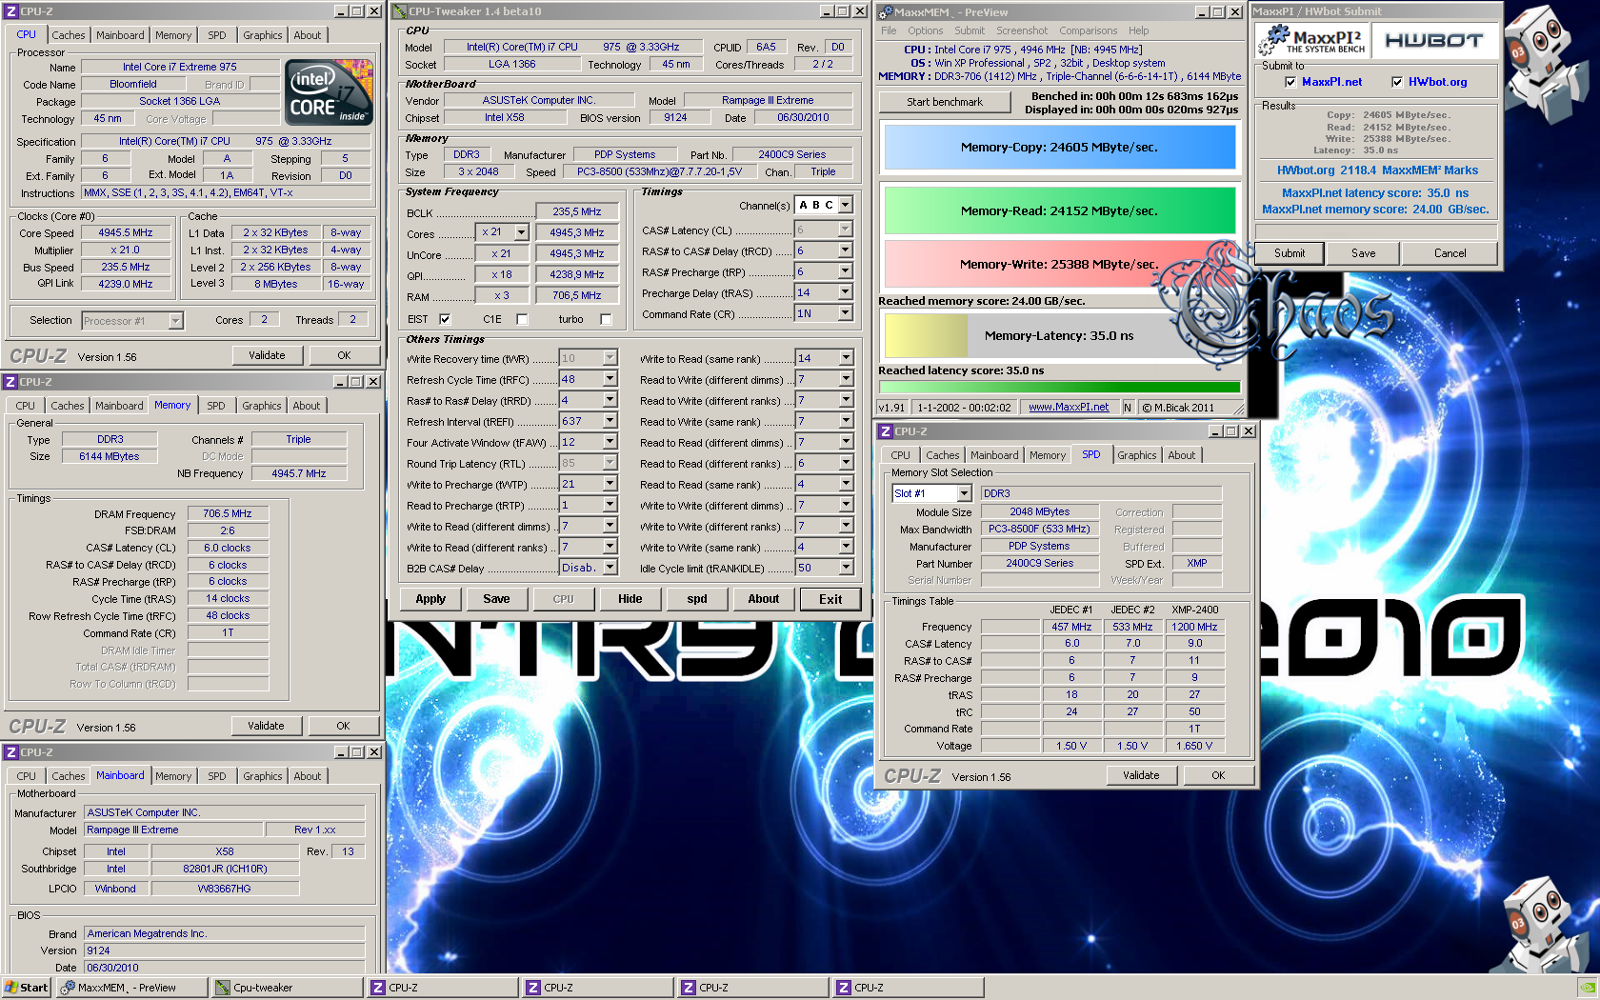Switch to Graphics tab in CPU-Z SPD window

1136,455
